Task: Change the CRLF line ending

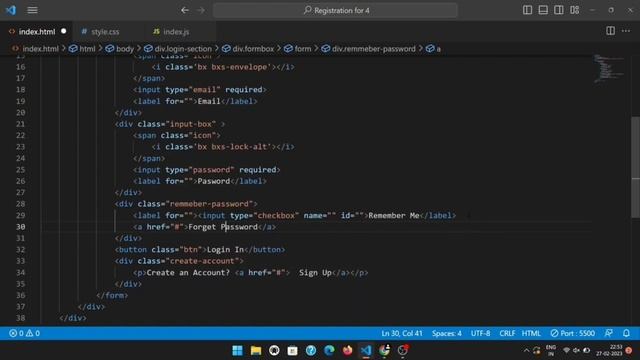Action: (x=507, y=333)
